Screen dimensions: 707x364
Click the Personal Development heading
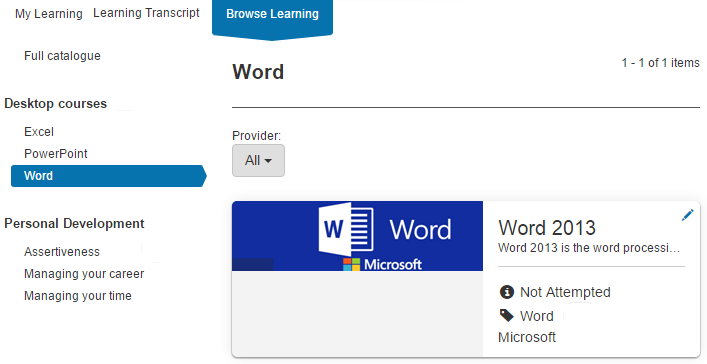point(74,224)
